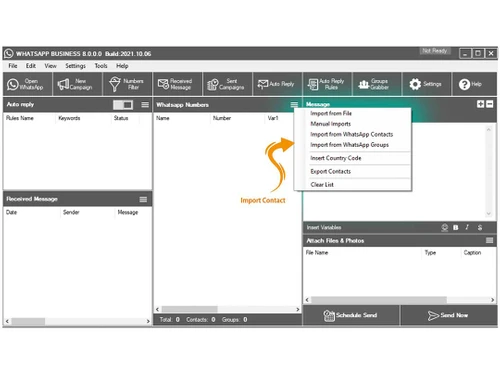Open Auto Reply Rules

pos(327,84)
